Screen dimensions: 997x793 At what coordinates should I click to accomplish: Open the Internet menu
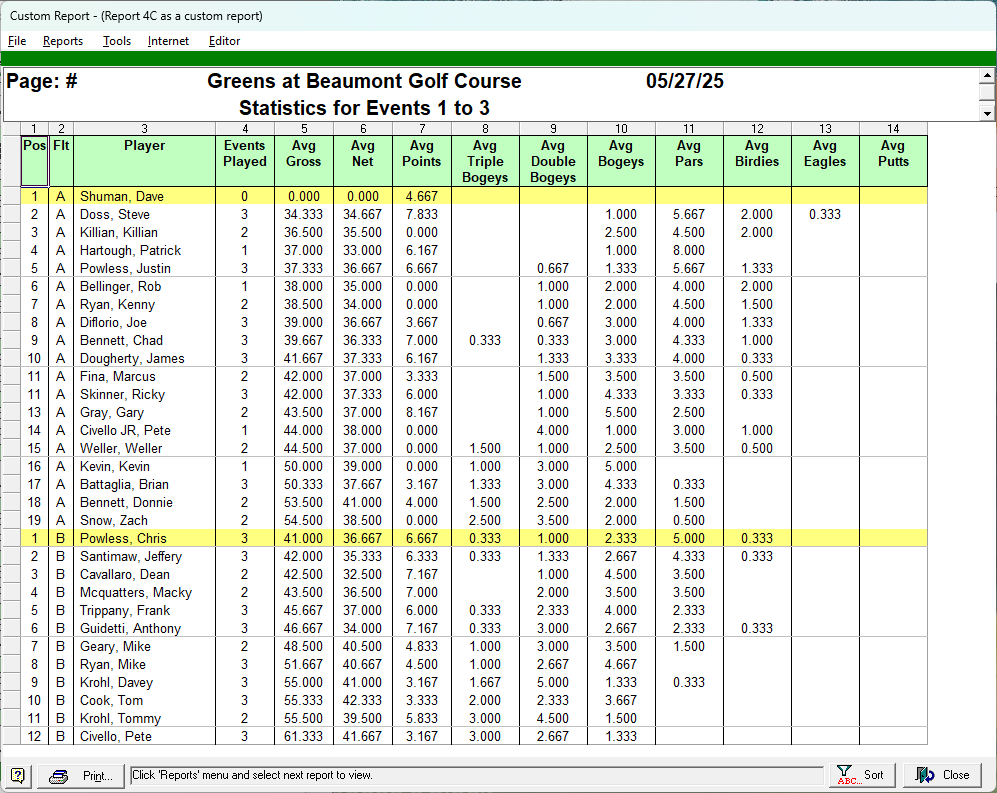(x=168, y=41)
